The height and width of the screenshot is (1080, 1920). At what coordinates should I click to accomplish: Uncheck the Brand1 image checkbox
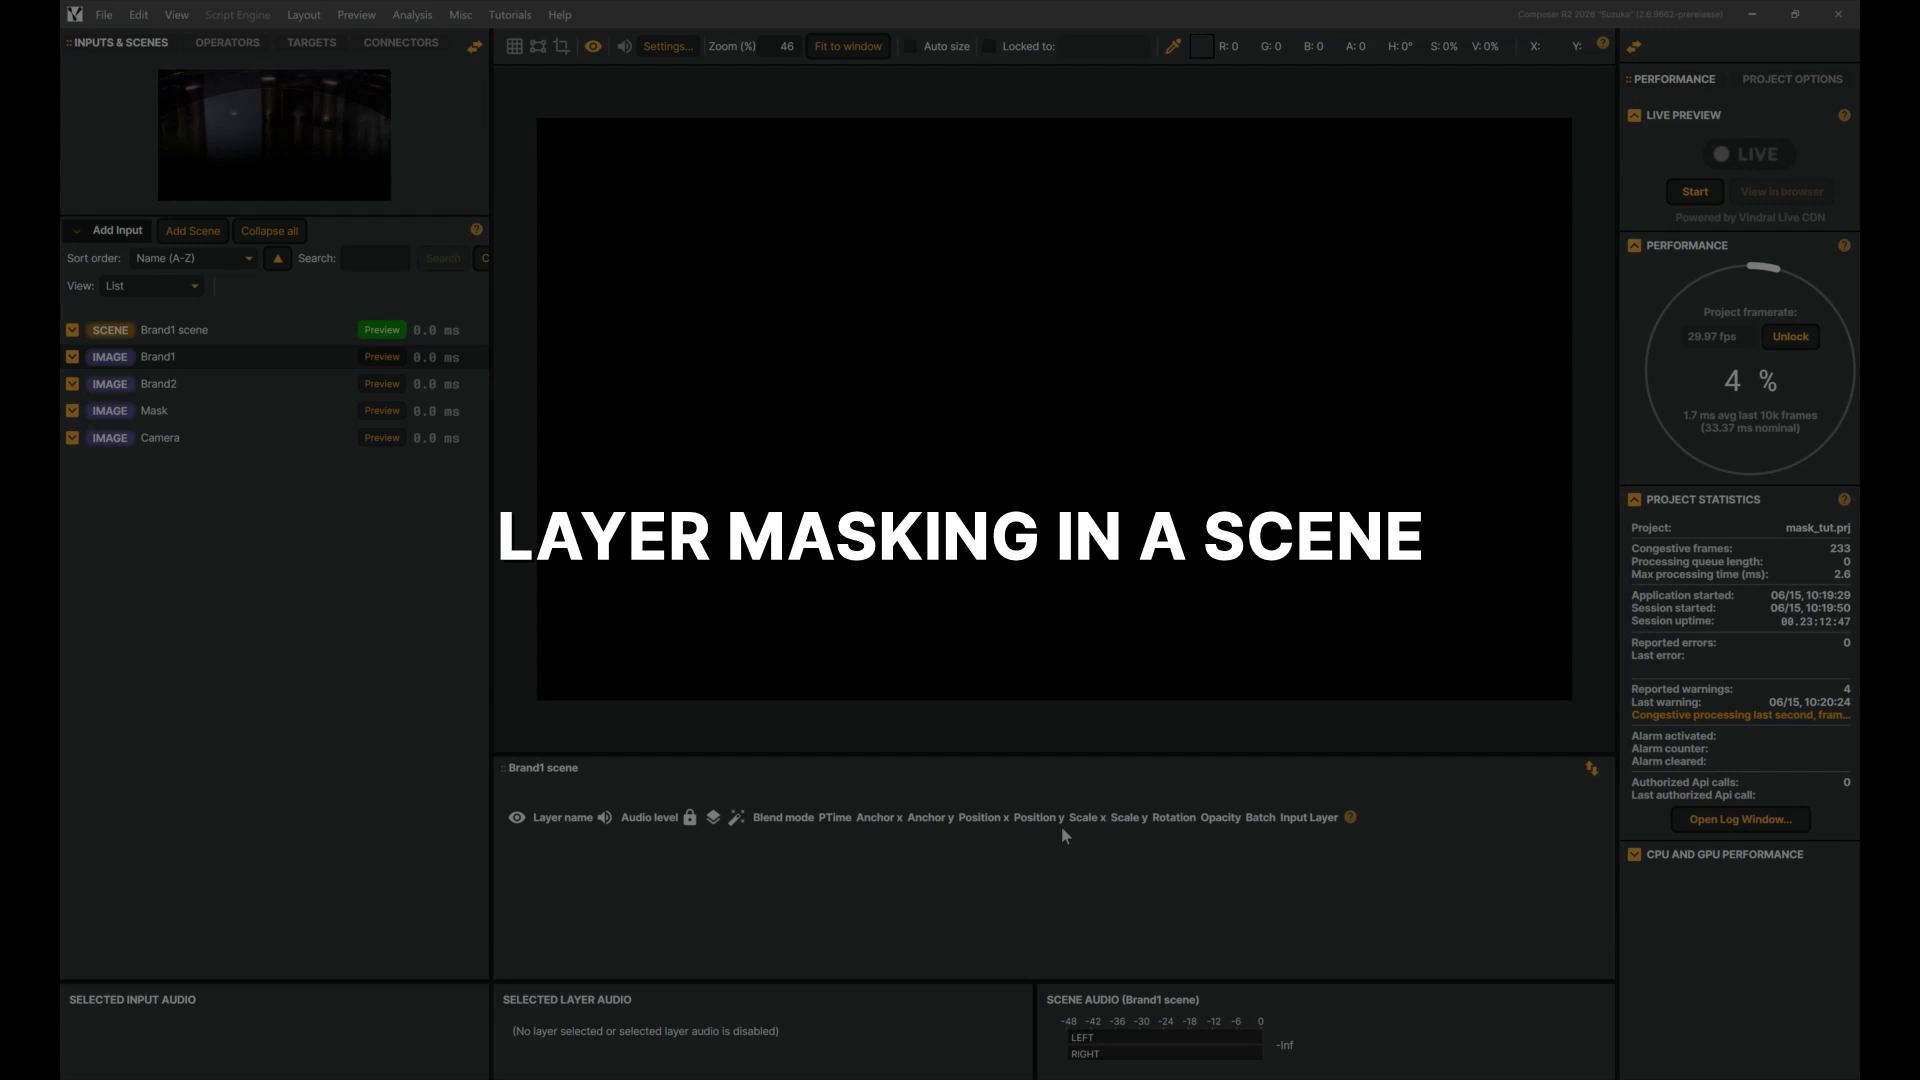pos(72,357)
